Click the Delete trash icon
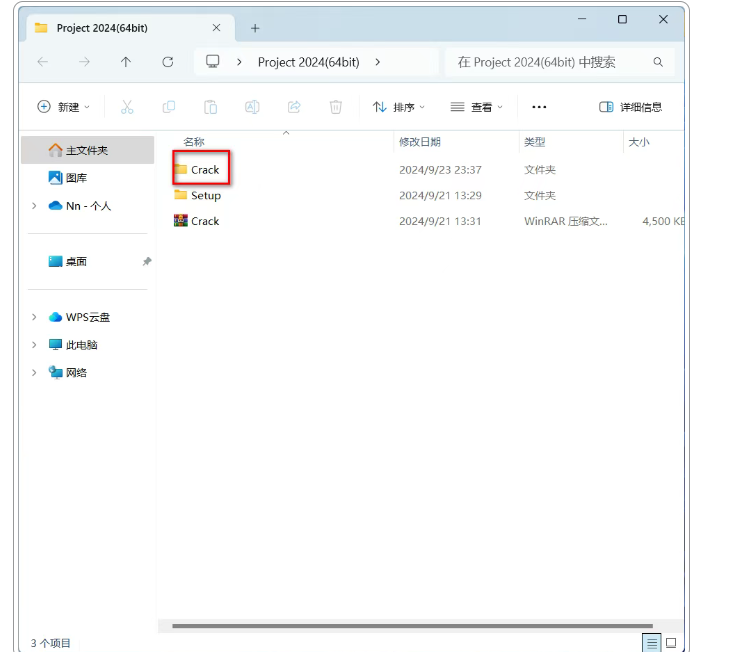 [336, 107]
